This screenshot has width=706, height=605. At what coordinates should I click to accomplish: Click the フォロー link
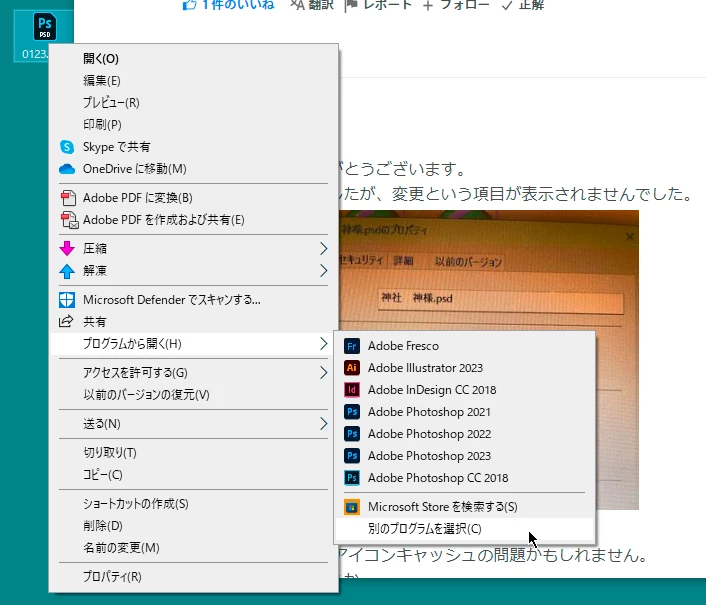point(465,5)
